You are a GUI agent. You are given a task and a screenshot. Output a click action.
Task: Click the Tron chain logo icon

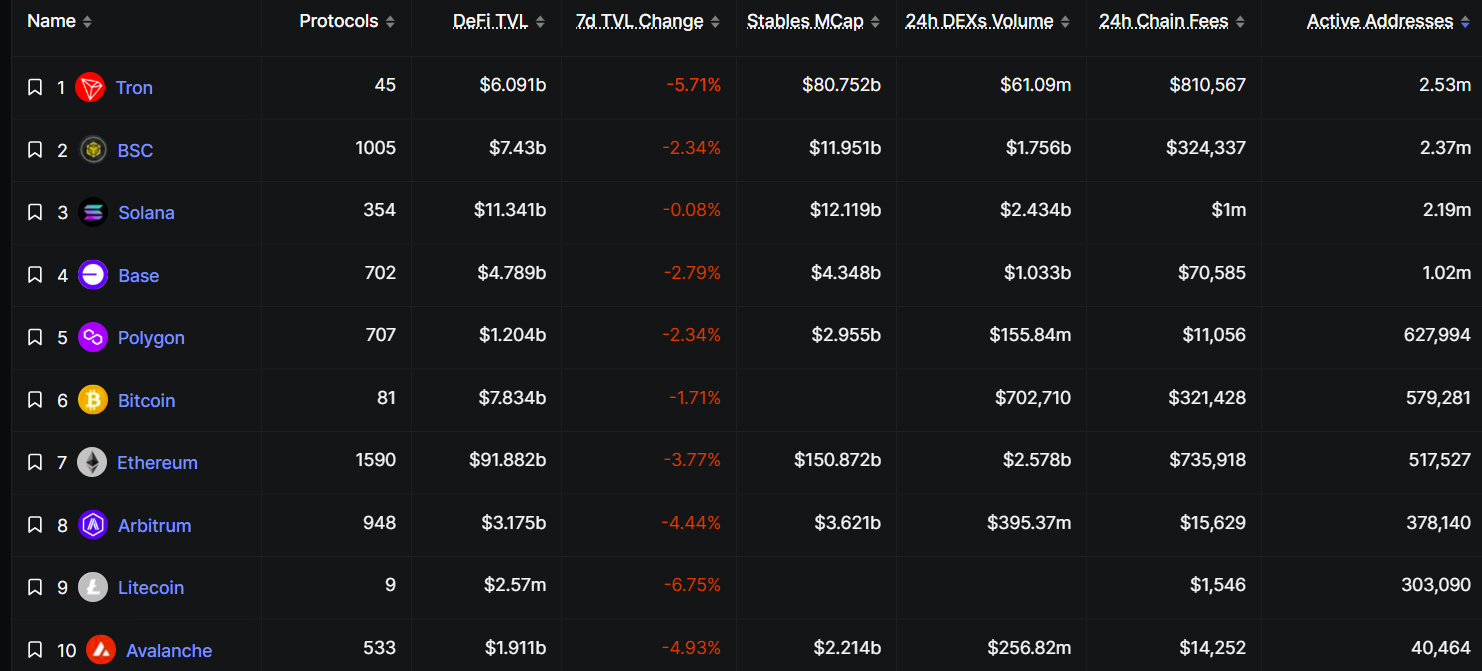(x=90, y=88)
